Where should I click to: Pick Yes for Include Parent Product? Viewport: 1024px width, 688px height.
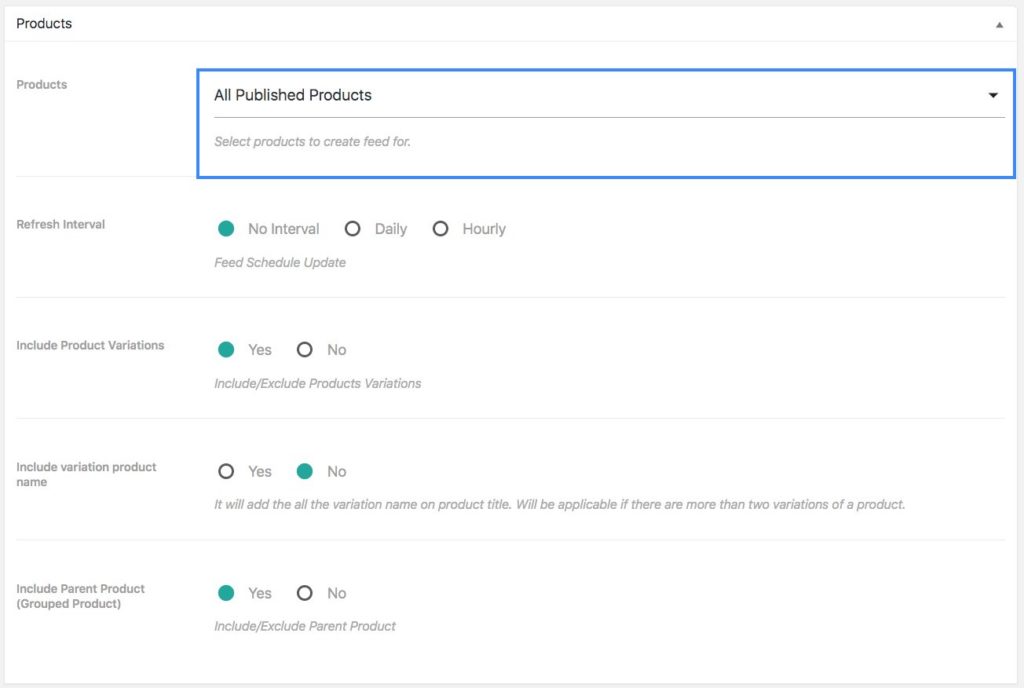(x=226, y=593)
